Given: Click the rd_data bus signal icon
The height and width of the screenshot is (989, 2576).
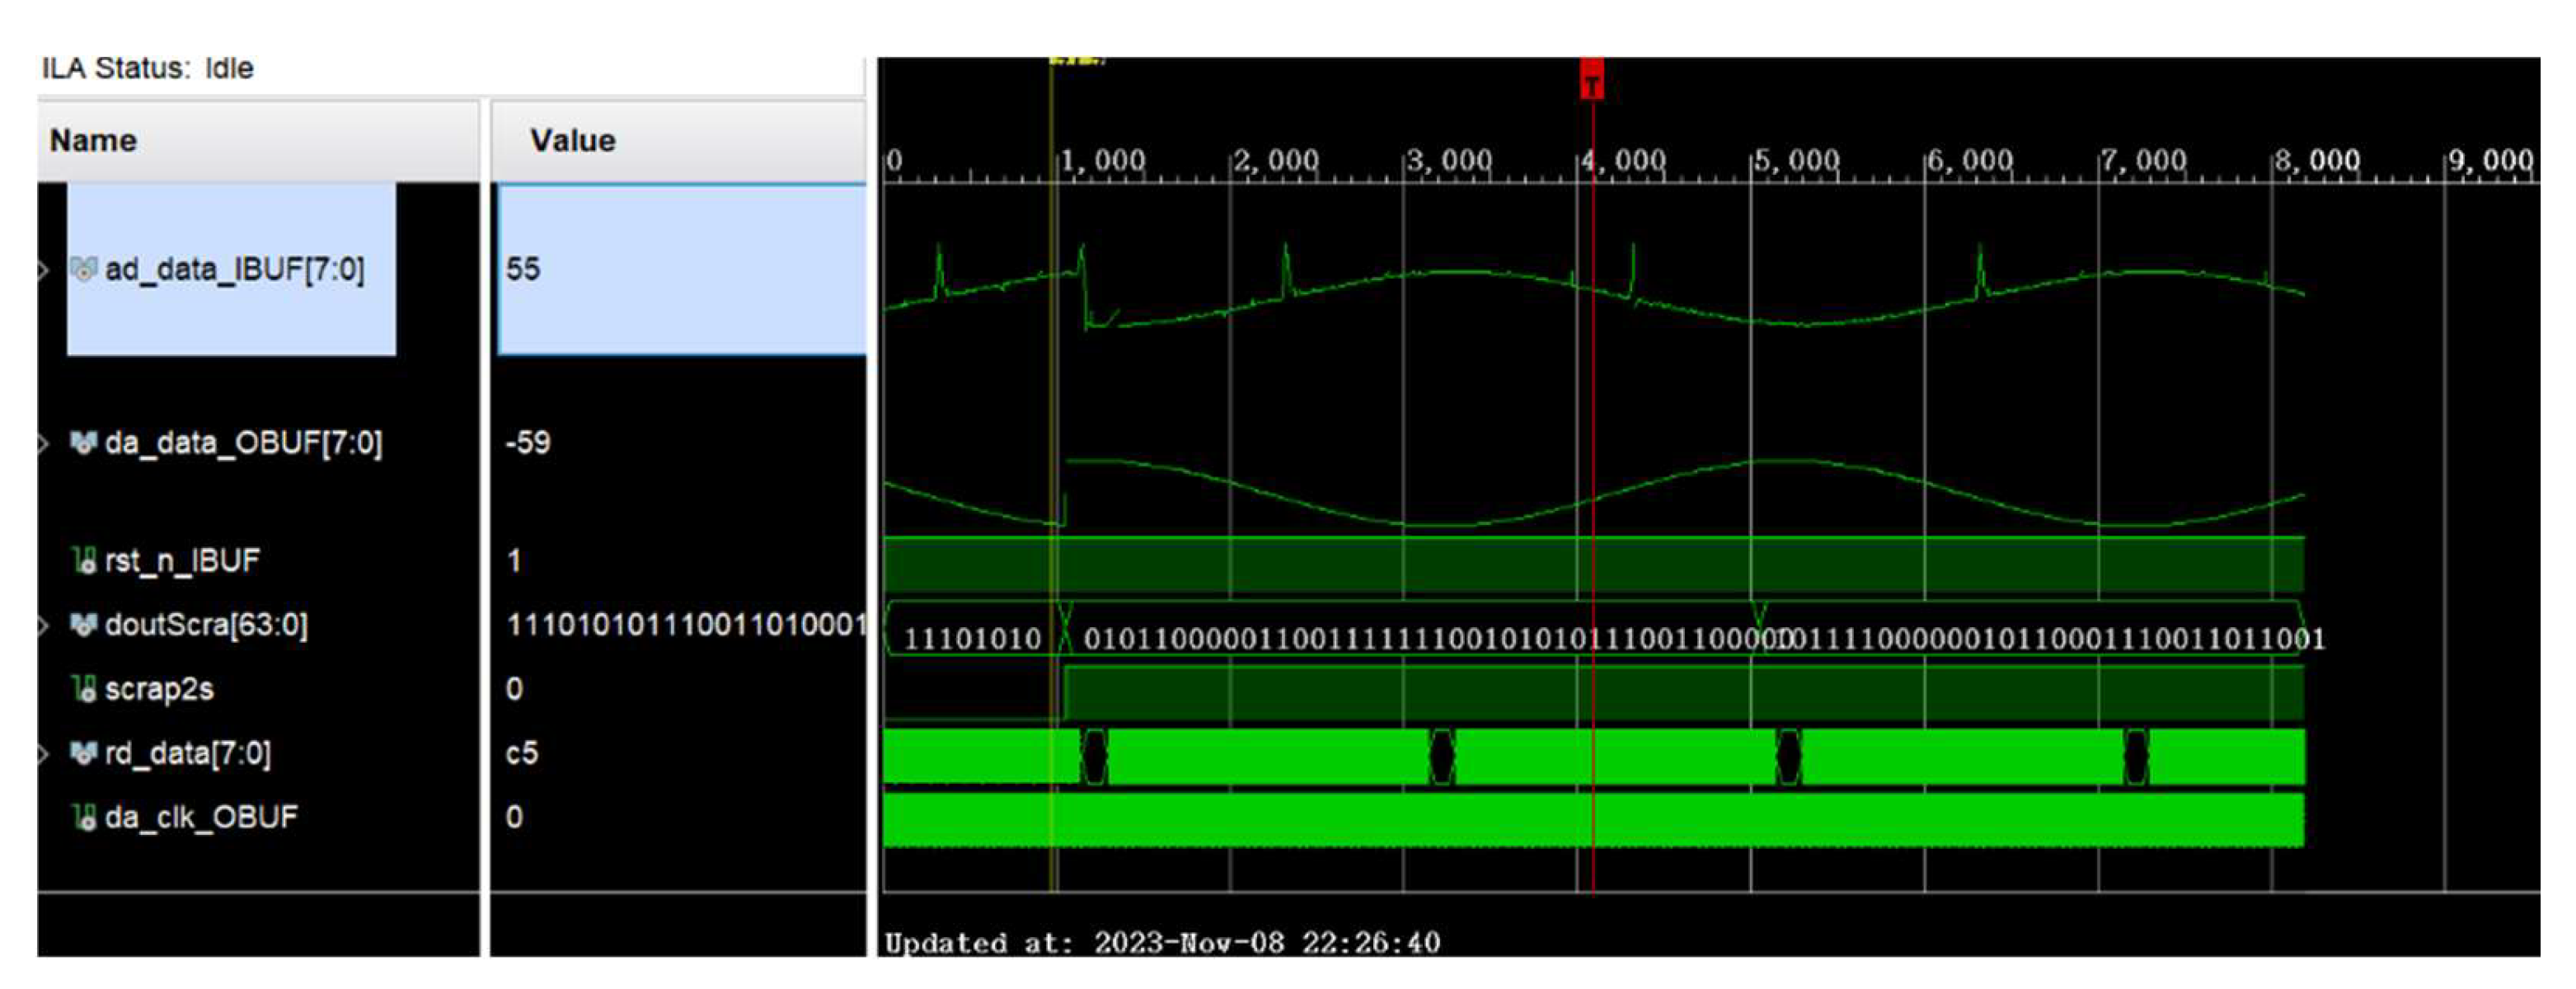Looking at the screenshot, I should click(83, 753).
